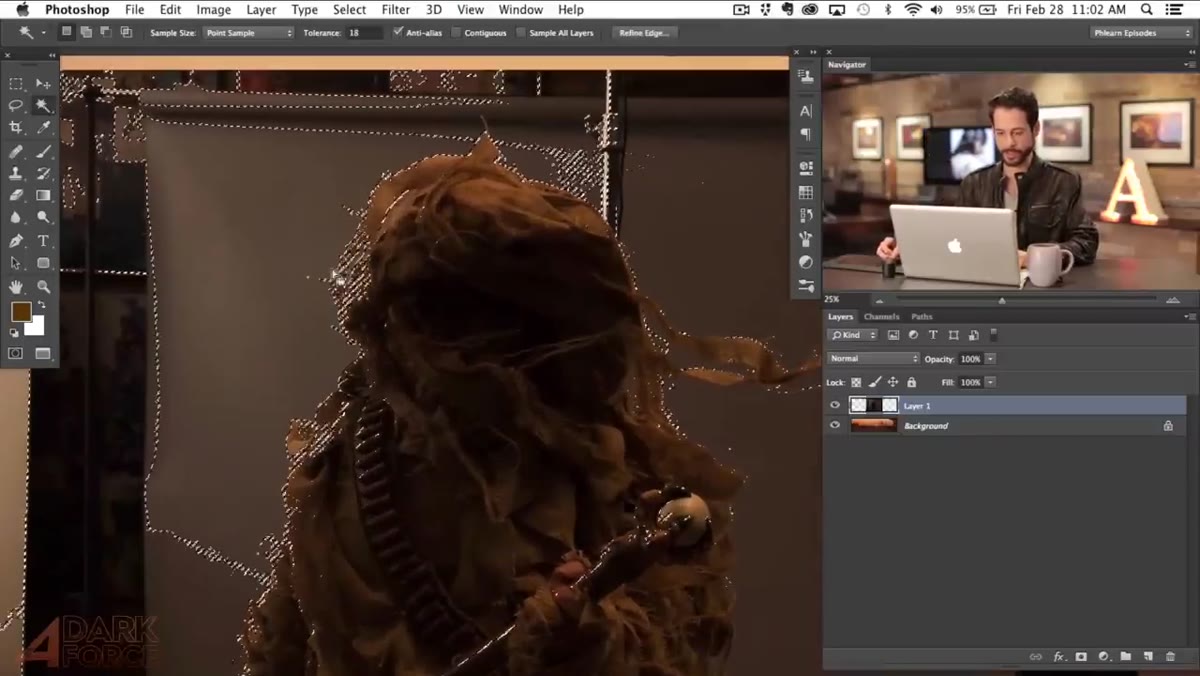Switch to the Channels tab
The image size is (1200, 676).
(x=881, y=316)
